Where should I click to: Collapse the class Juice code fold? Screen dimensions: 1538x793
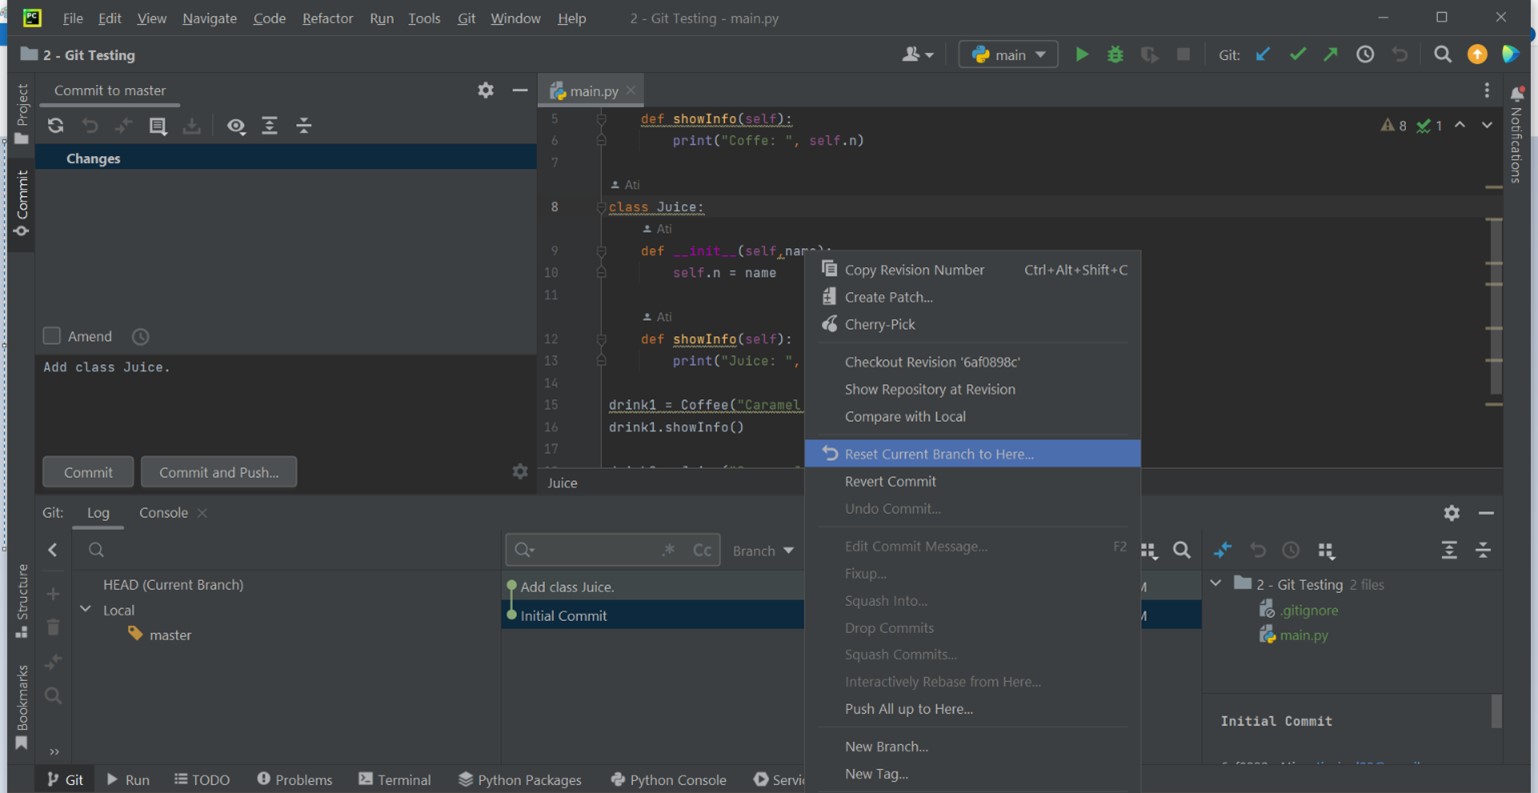tap(602, 207)
